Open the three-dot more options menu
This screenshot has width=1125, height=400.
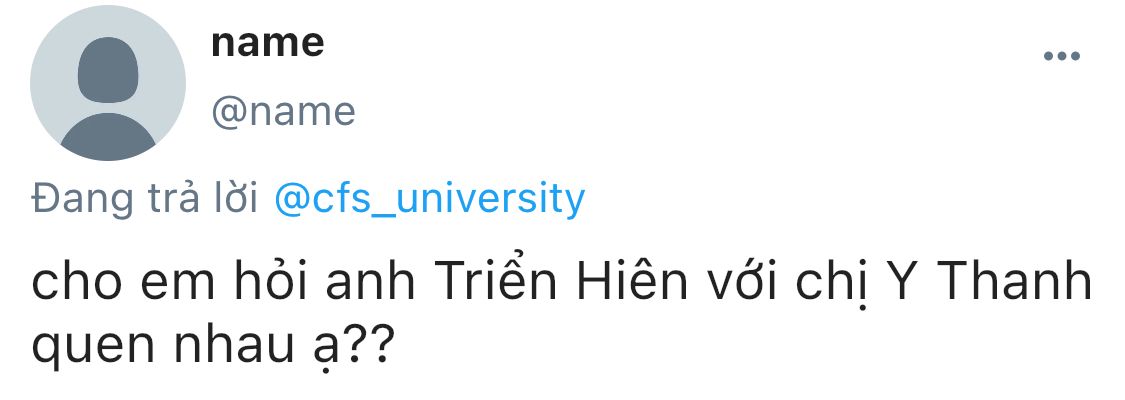pyautogui.click(x=1061, y=57)
